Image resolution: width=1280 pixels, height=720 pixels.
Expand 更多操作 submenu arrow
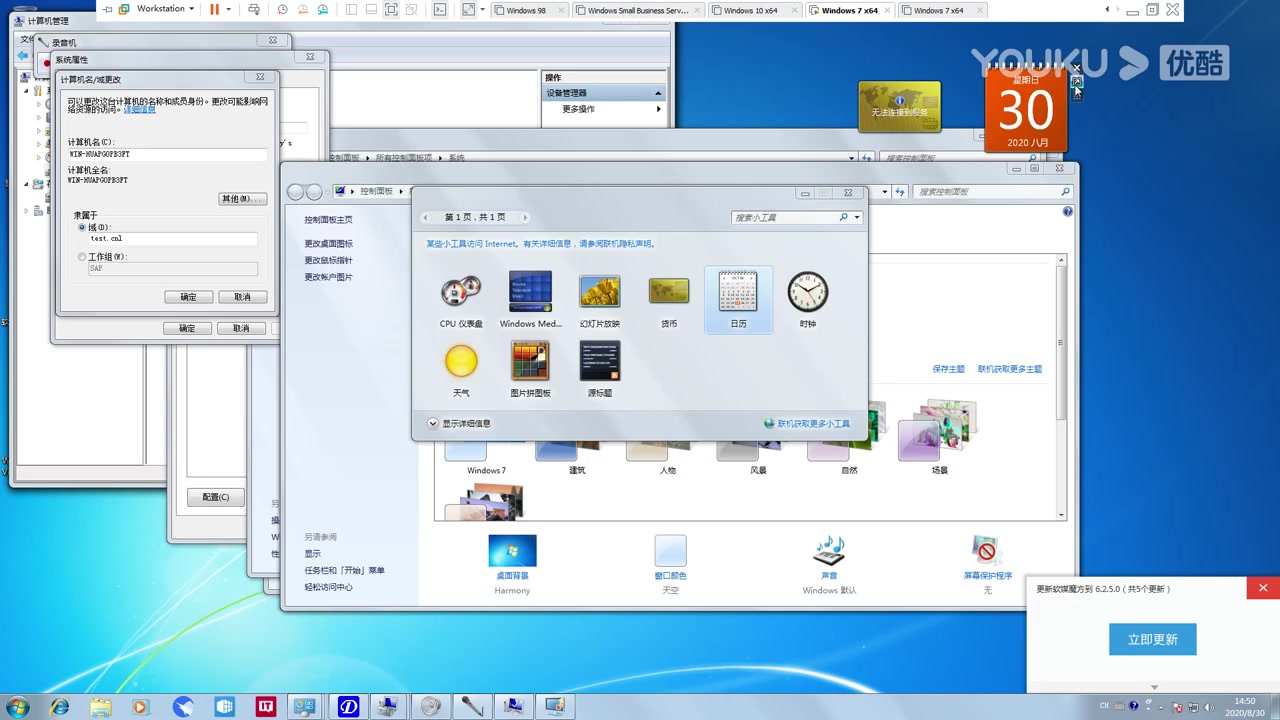pos(658,109)
